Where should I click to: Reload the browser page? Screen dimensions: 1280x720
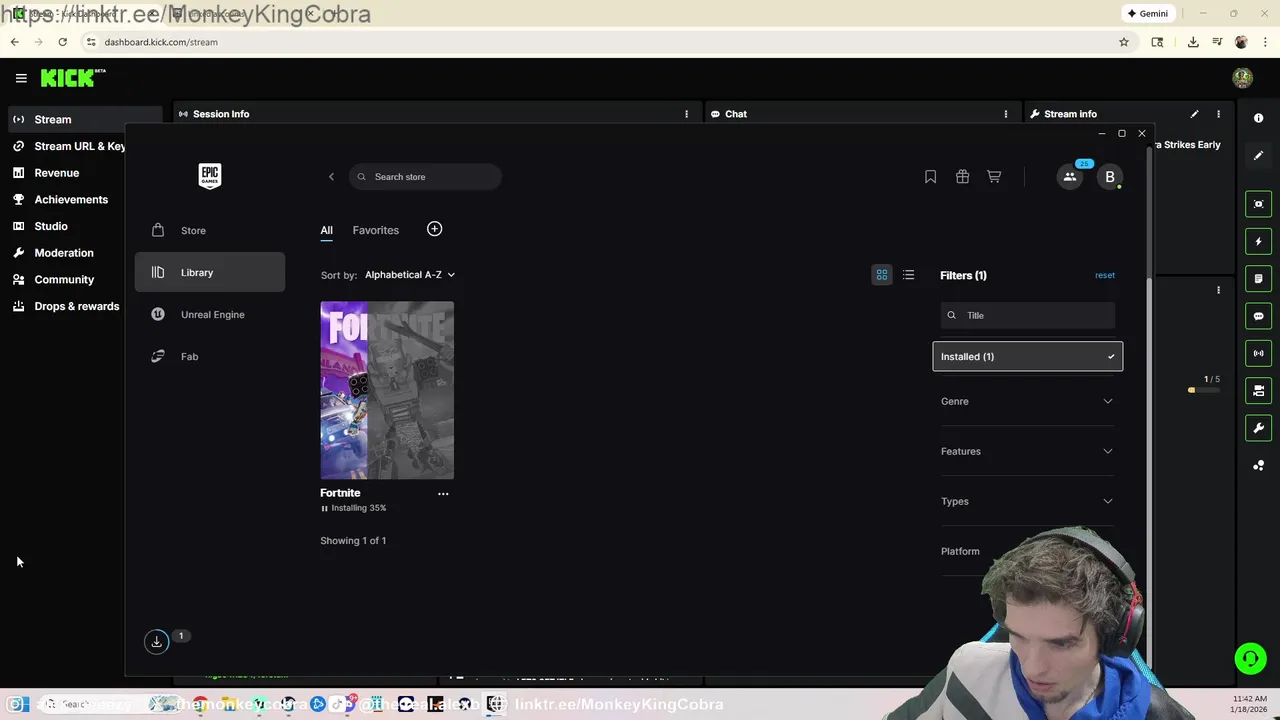tap(62, 42)
